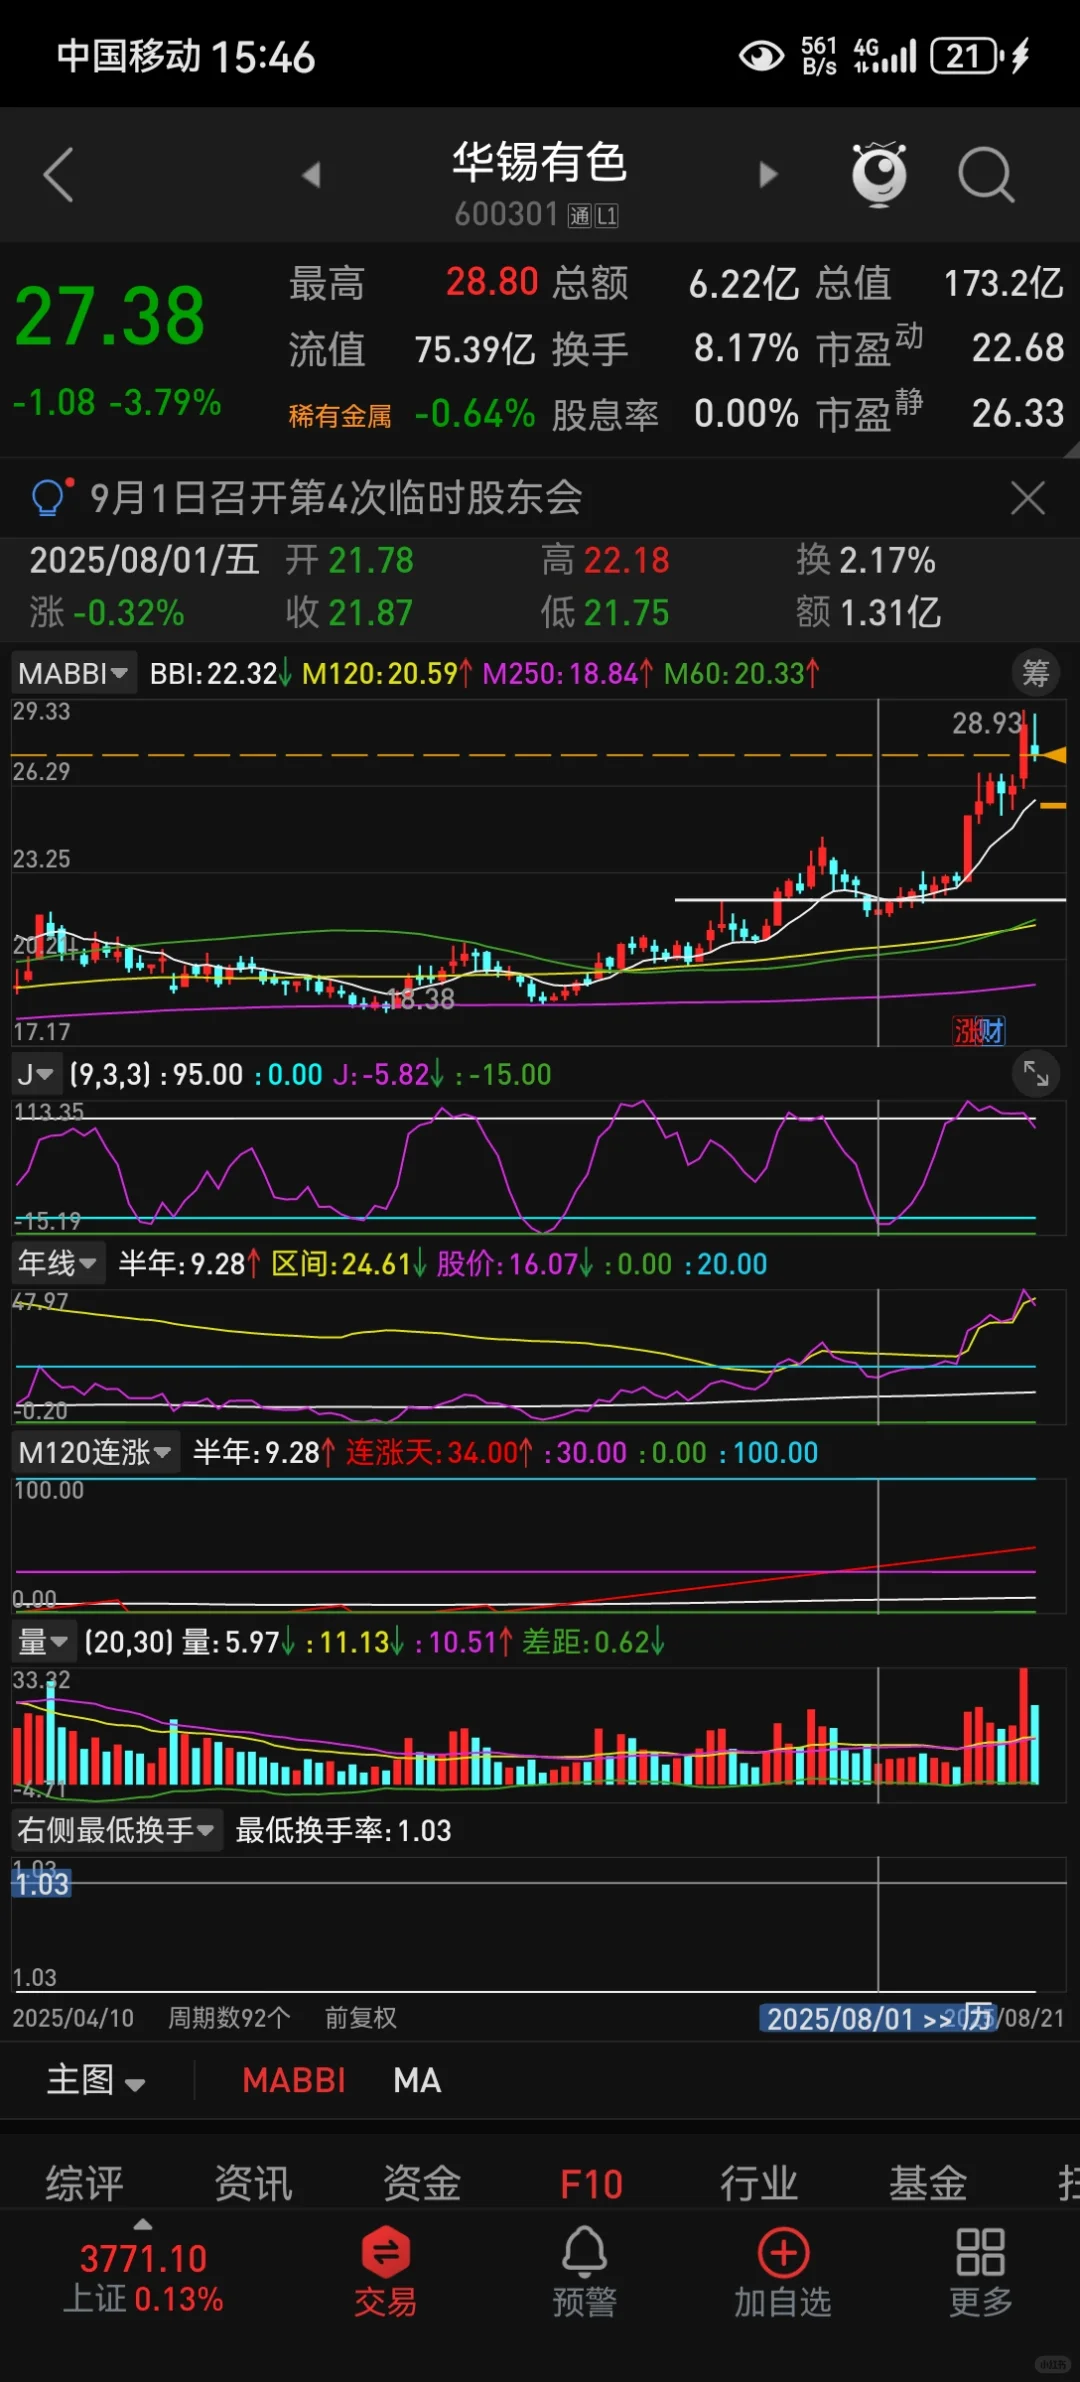
Task: Open MABBI indicator dropdown
Action: 73,673
